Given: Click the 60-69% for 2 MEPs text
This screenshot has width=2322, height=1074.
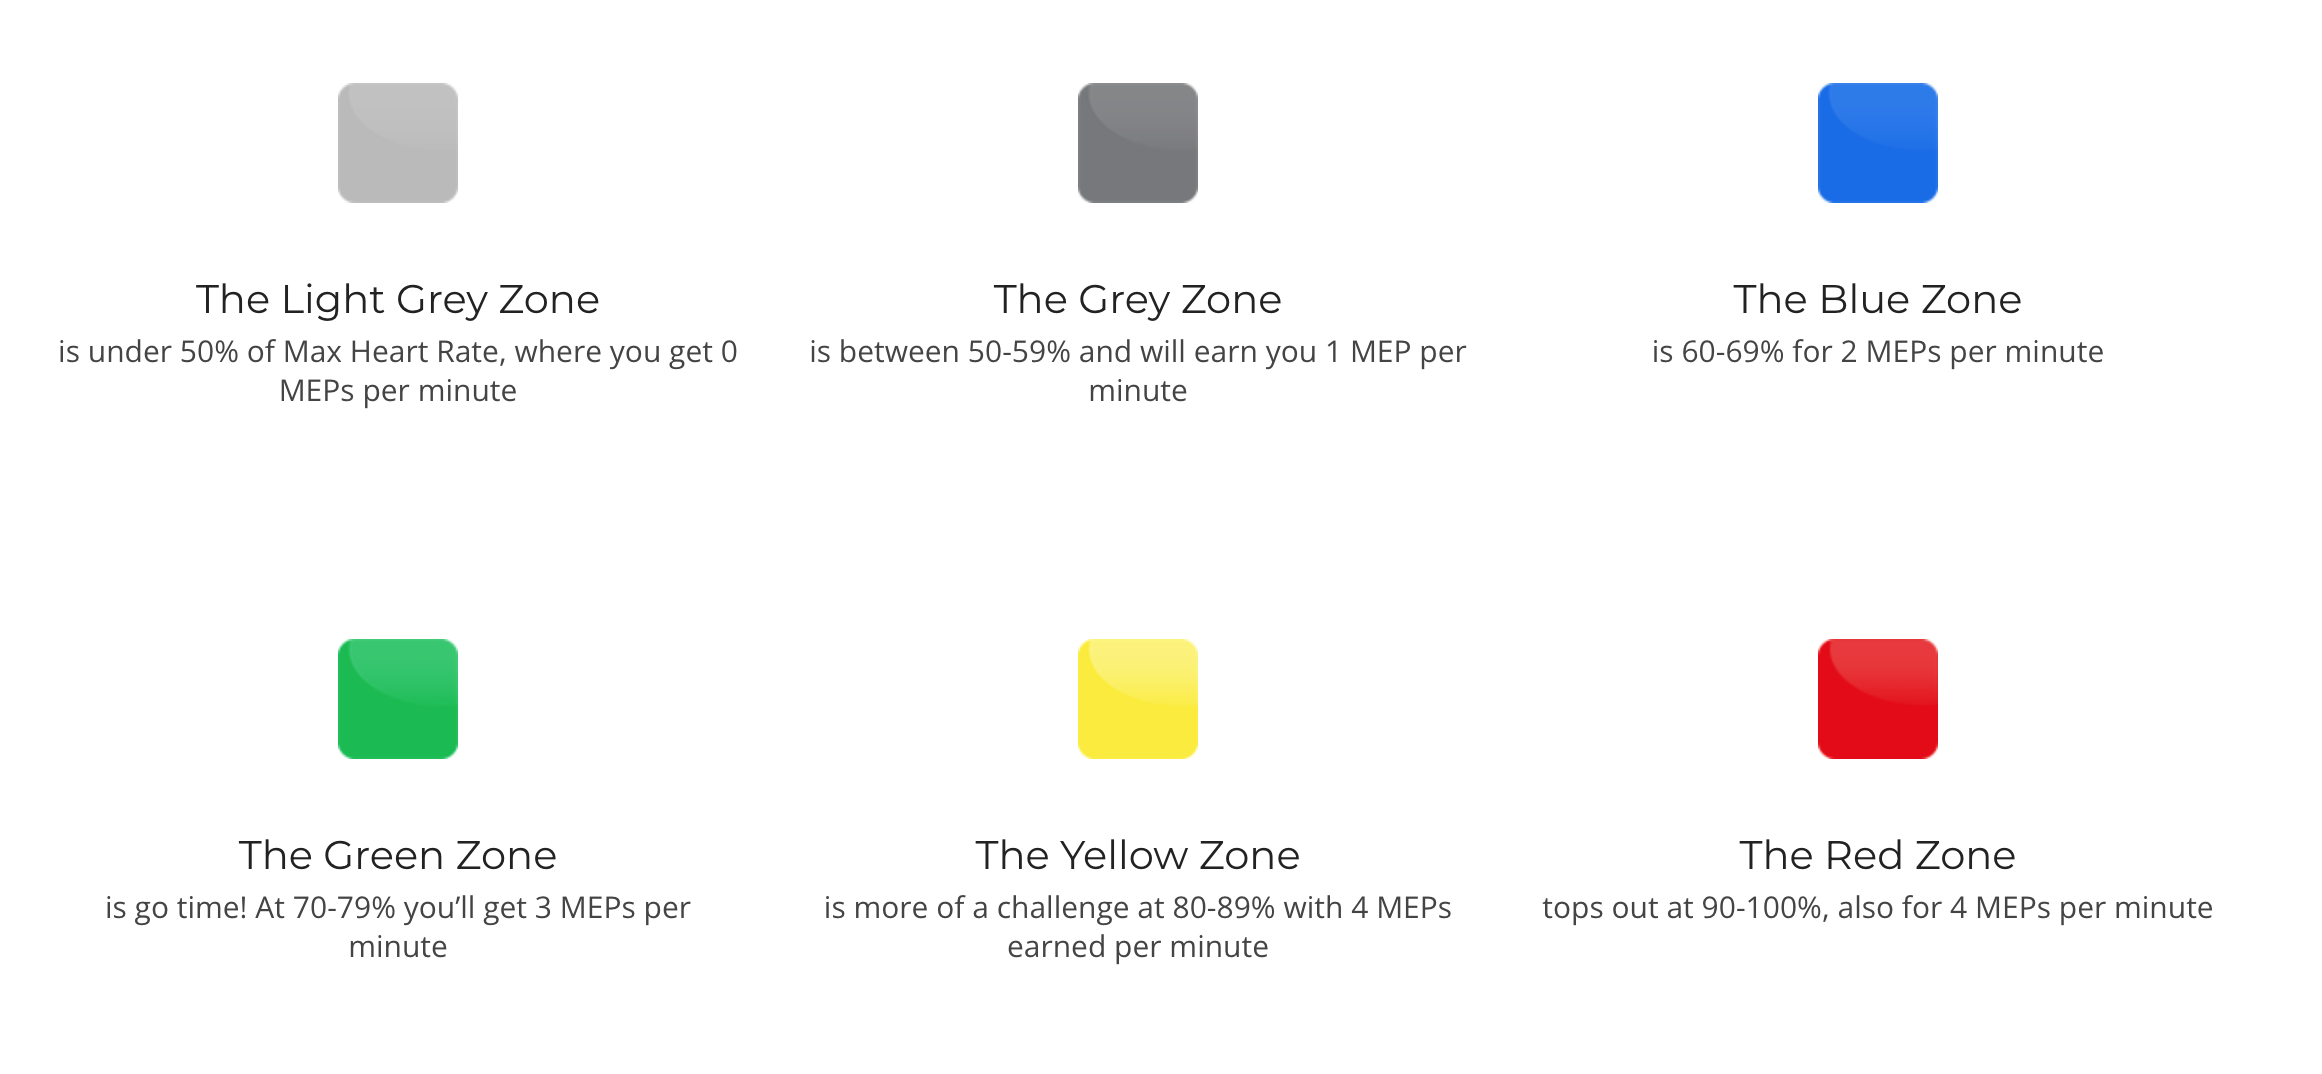Looking at the screenshot, I should (1877, 352).
